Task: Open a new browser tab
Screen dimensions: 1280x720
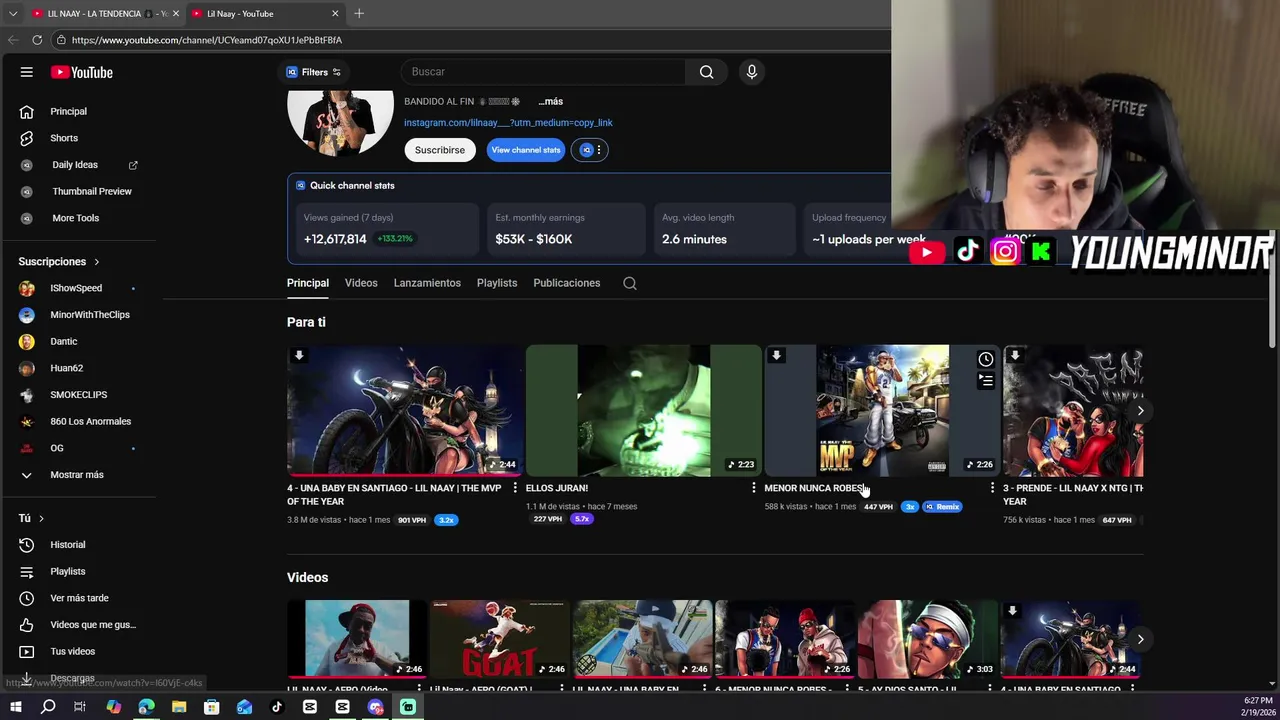Action: (359, 13)
